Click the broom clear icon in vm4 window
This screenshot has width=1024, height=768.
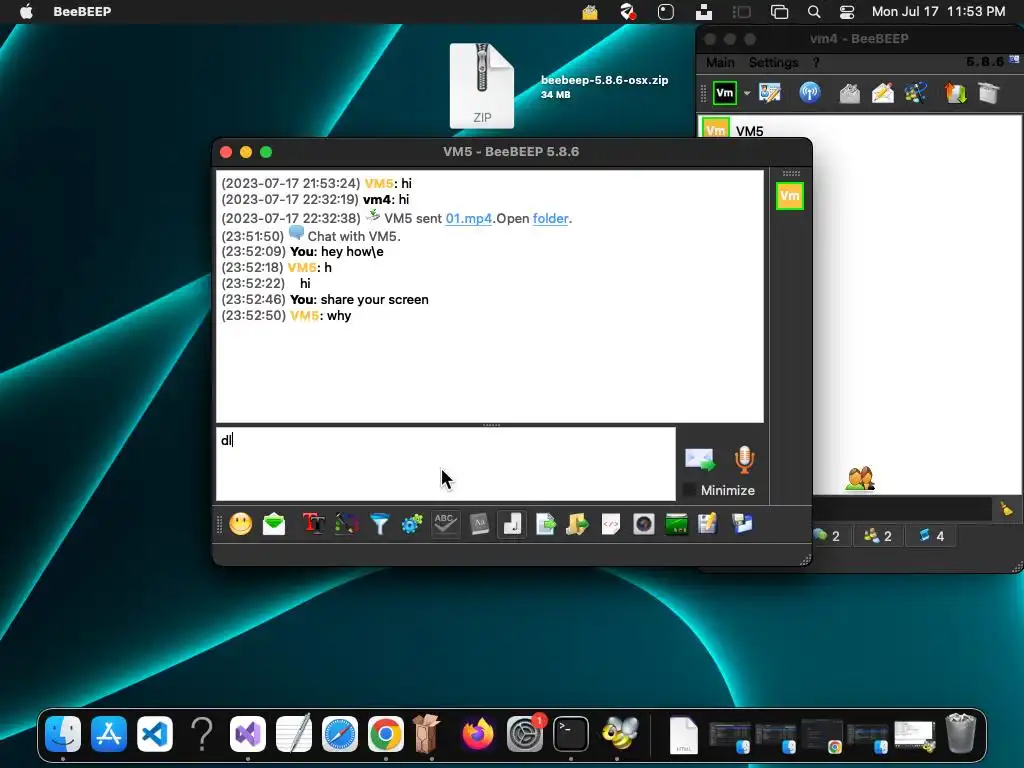click(1007, 509)
